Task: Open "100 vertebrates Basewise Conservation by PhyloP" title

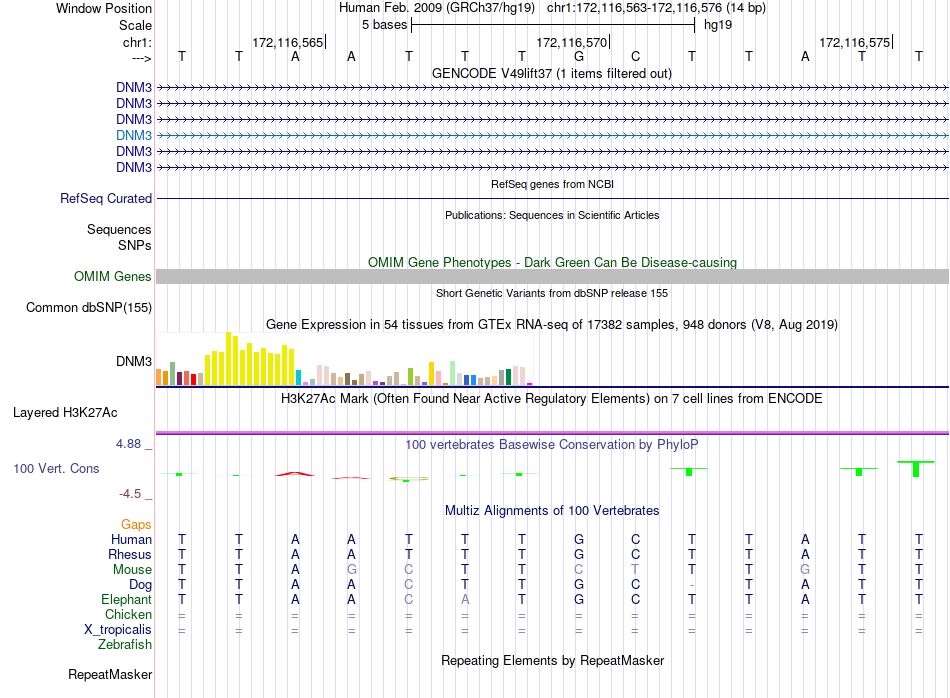Action: [552, 444]
